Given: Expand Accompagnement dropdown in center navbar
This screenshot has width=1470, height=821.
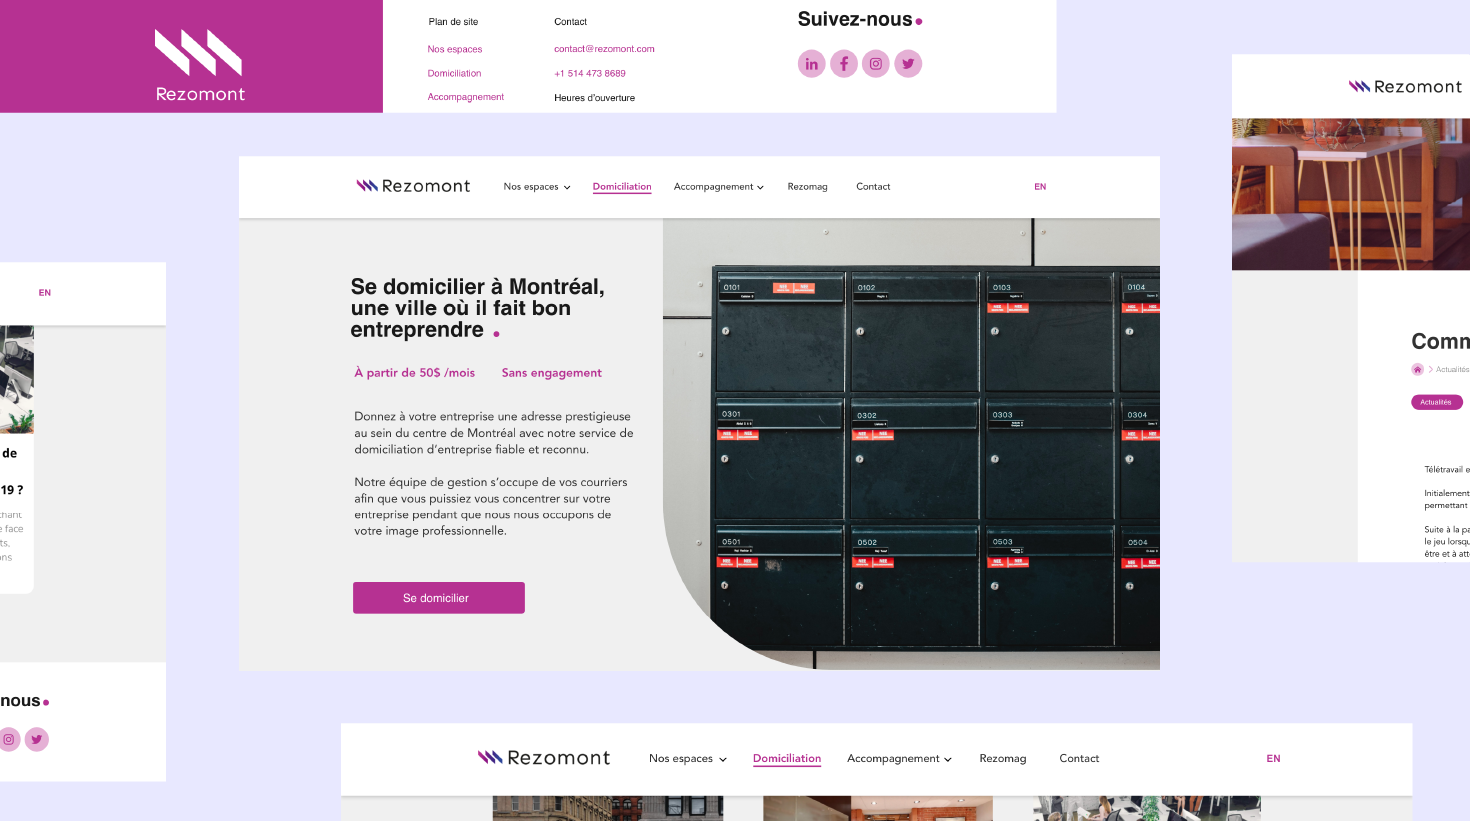Looking at the screenshot, I should click(719, 187).
